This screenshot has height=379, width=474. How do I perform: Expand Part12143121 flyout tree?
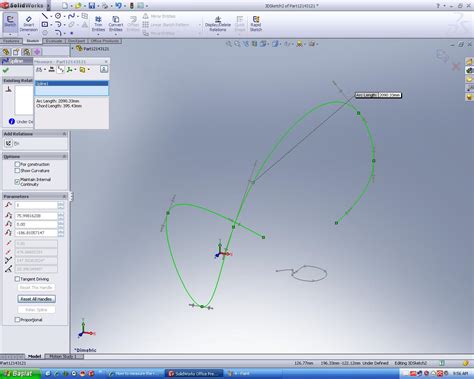coord(73,49)
